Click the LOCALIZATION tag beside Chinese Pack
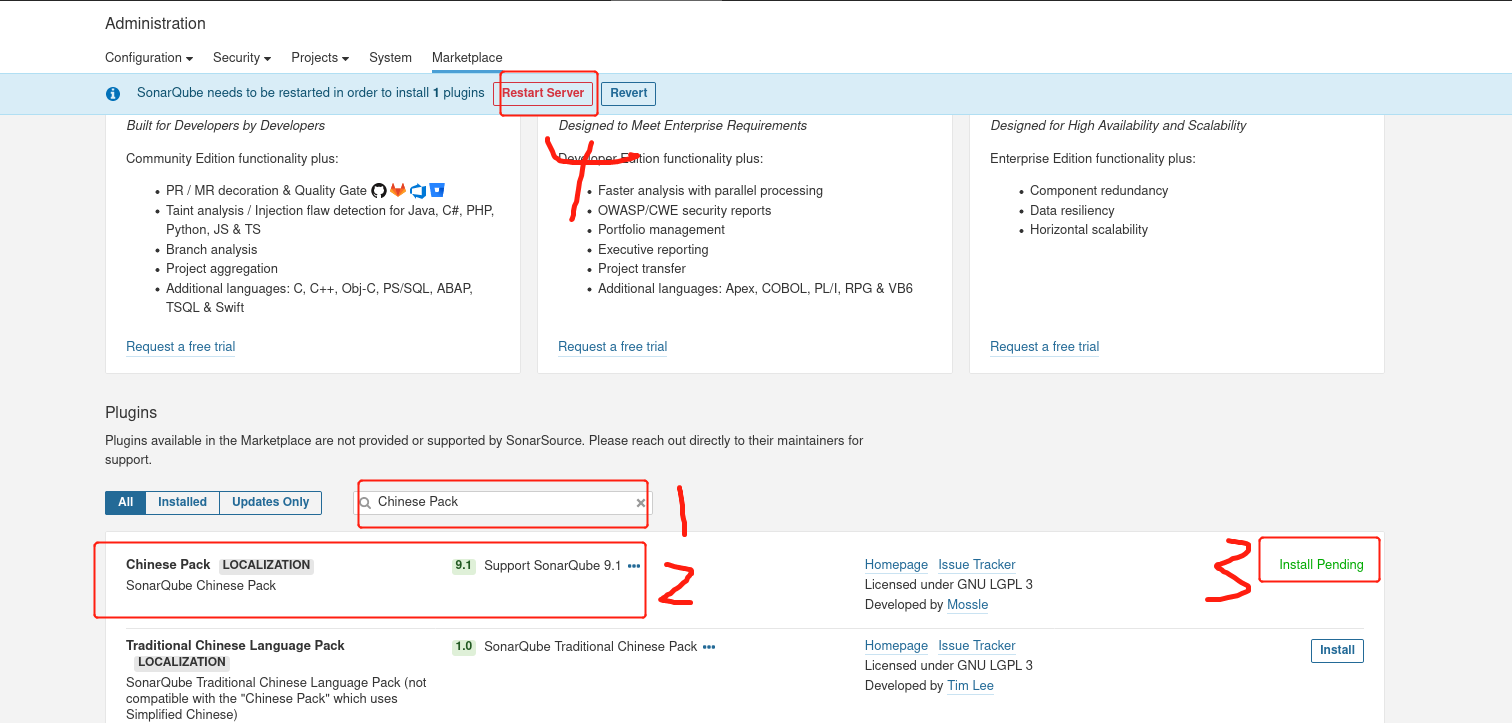The image size is (1512, 723). coord(266,565)
